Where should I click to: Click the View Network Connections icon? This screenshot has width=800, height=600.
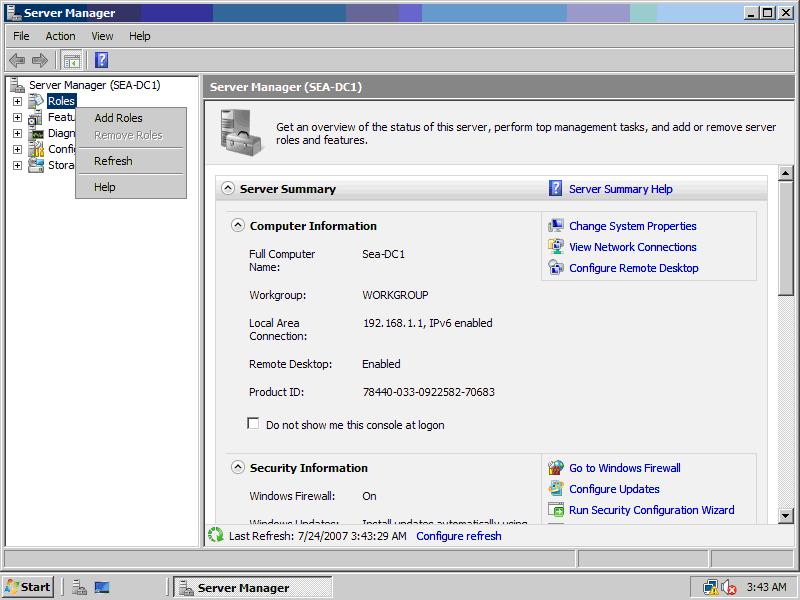pos(556,247)
